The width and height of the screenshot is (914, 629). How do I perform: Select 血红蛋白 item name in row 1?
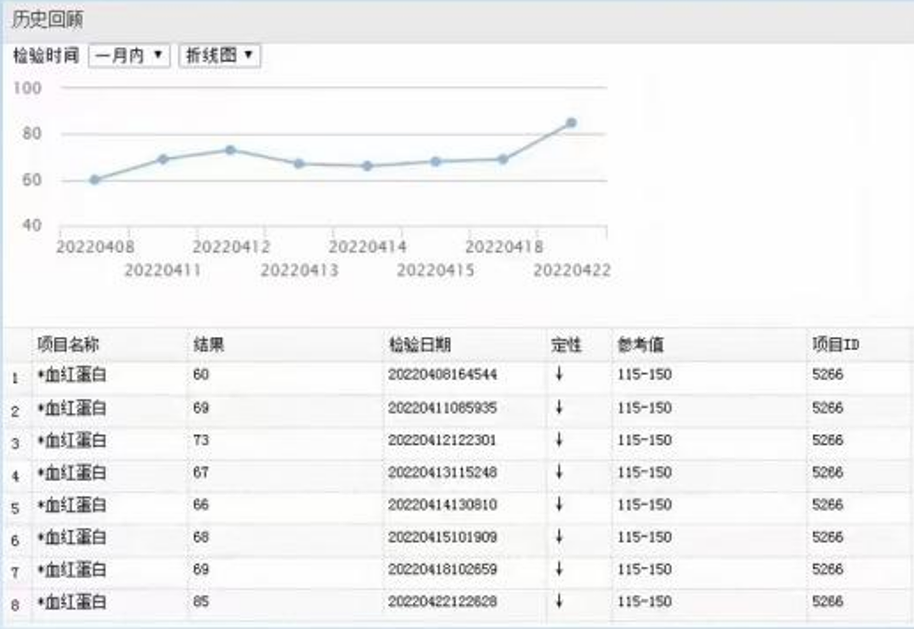pos(72,374)
